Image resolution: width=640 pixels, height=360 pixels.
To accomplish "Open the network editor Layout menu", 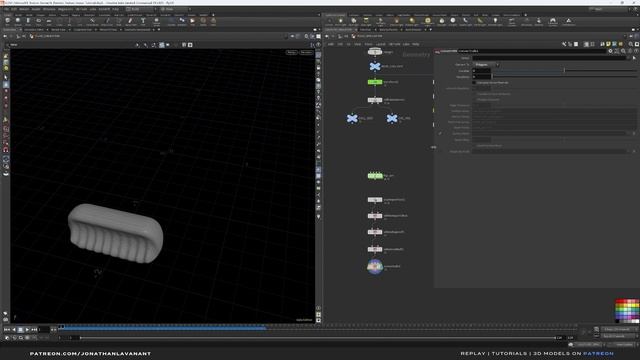I will [381, 44].
